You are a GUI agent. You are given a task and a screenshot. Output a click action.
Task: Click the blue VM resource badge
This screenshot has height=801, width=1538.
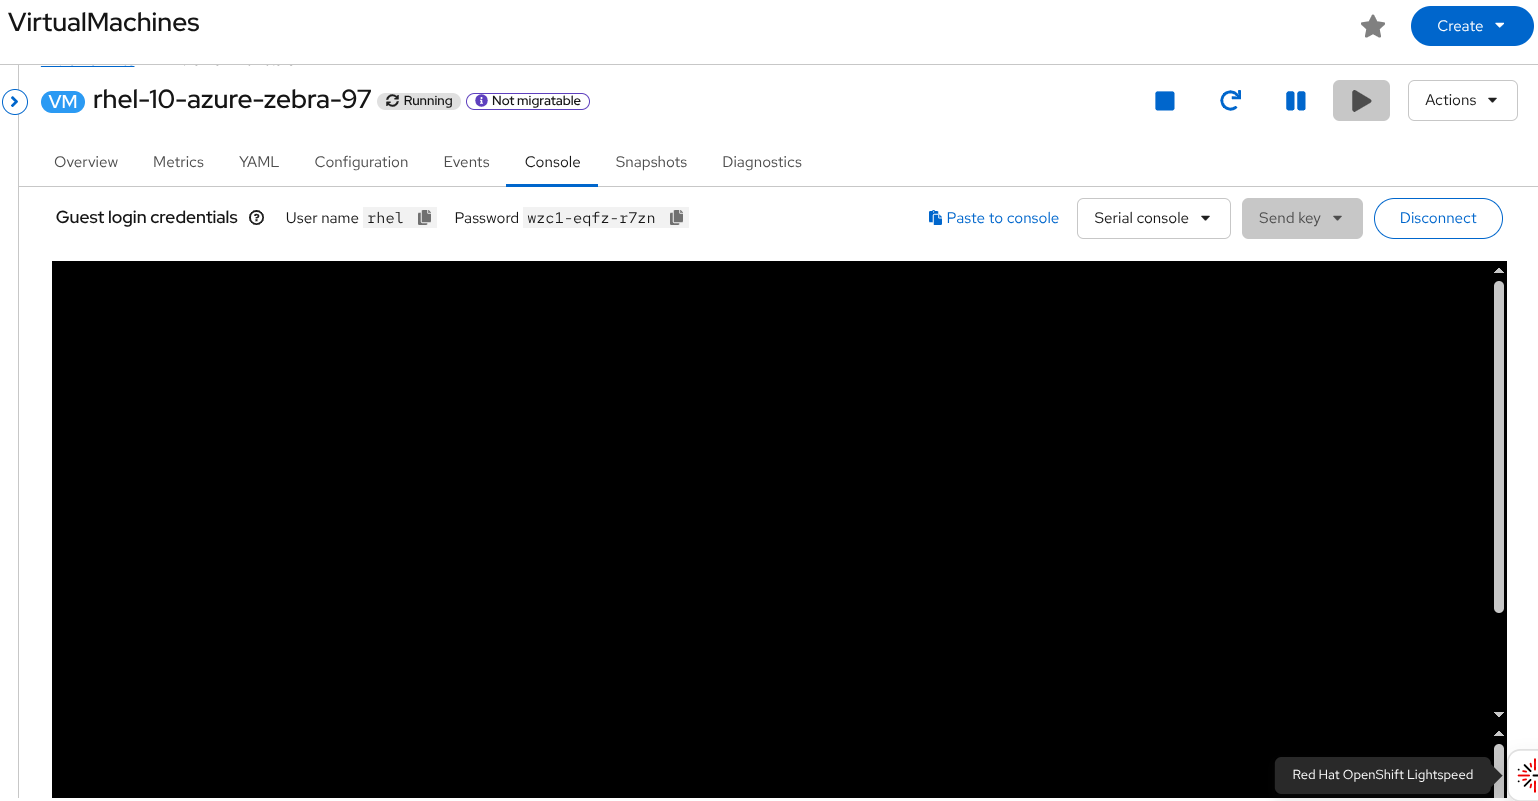[63, 102]
